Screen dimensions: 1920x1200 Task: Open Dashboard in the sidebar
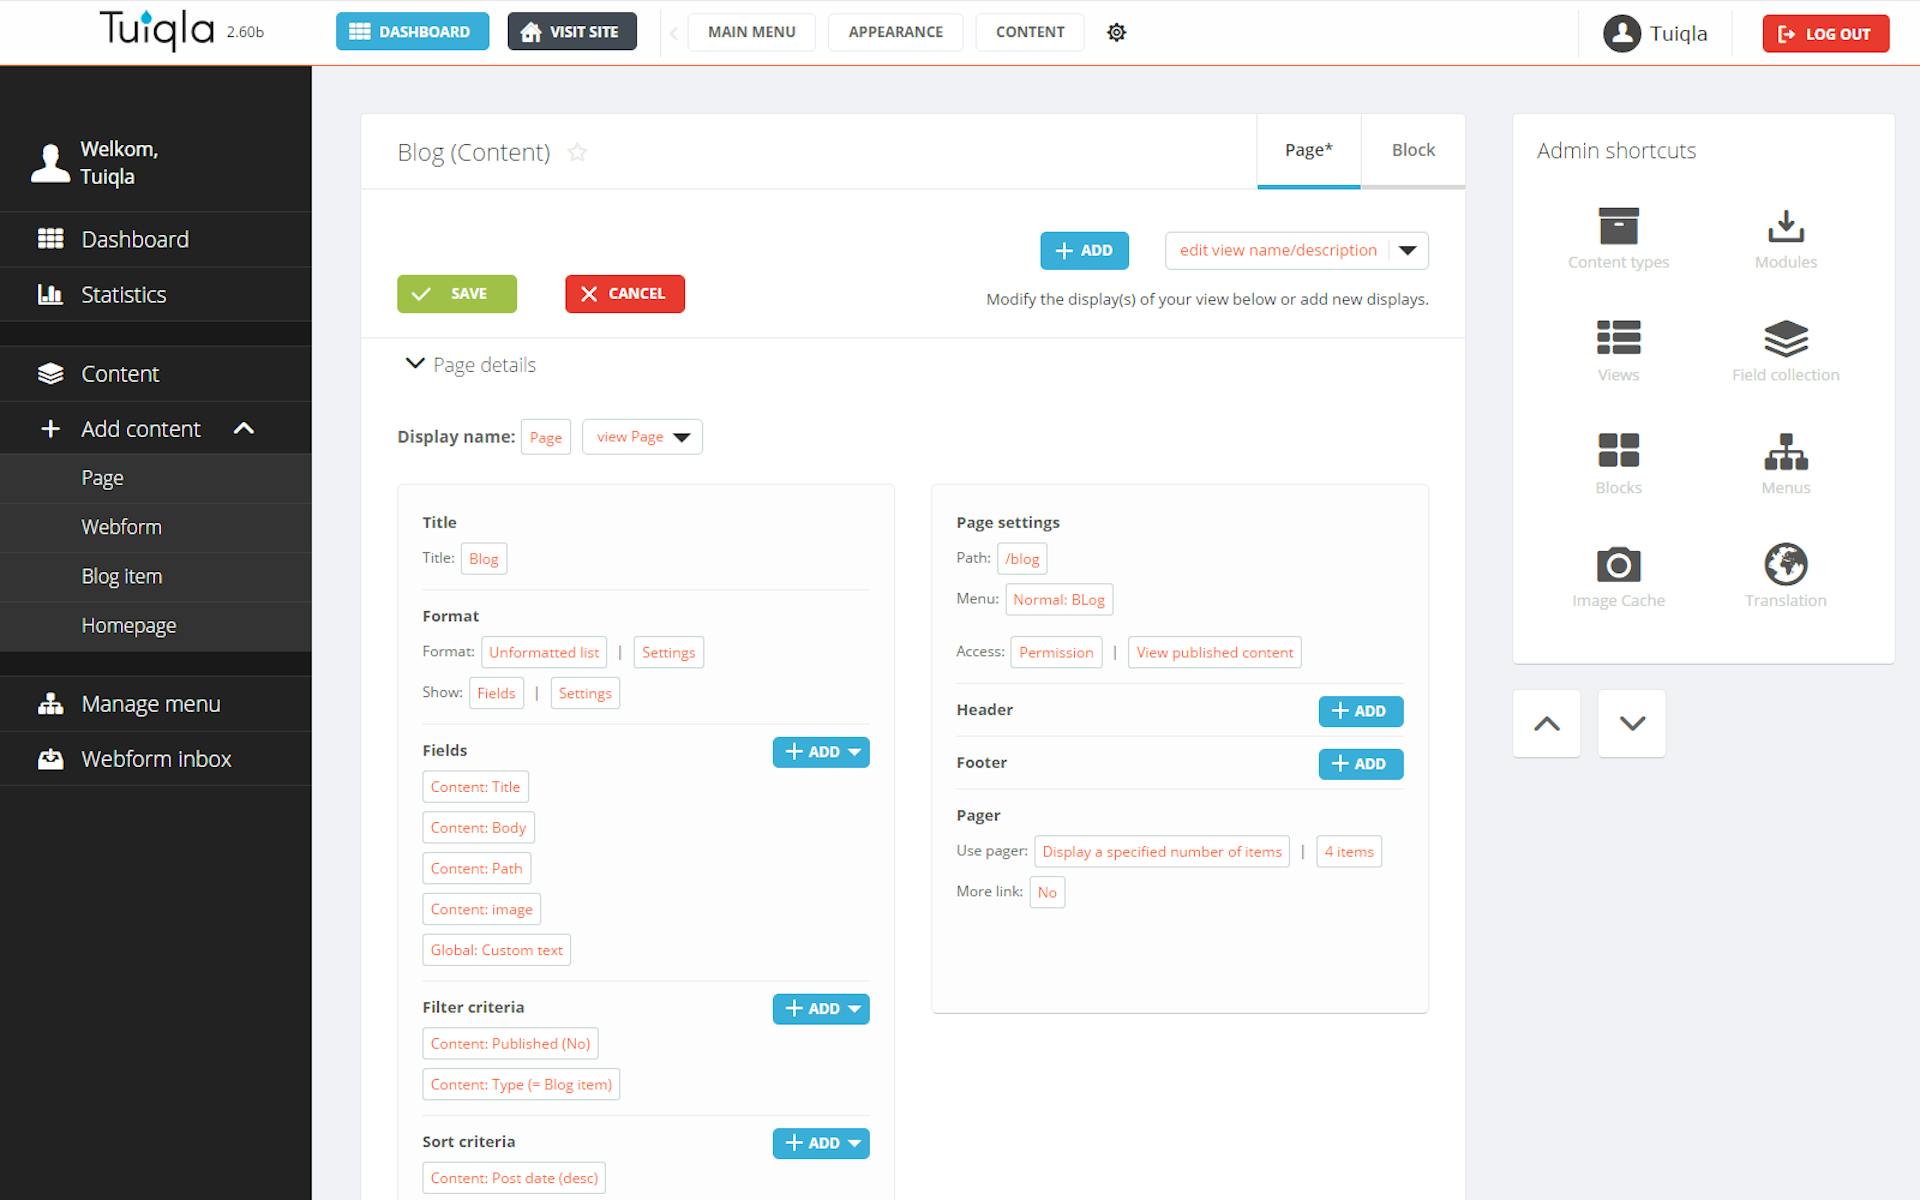[x=156, y=239]
